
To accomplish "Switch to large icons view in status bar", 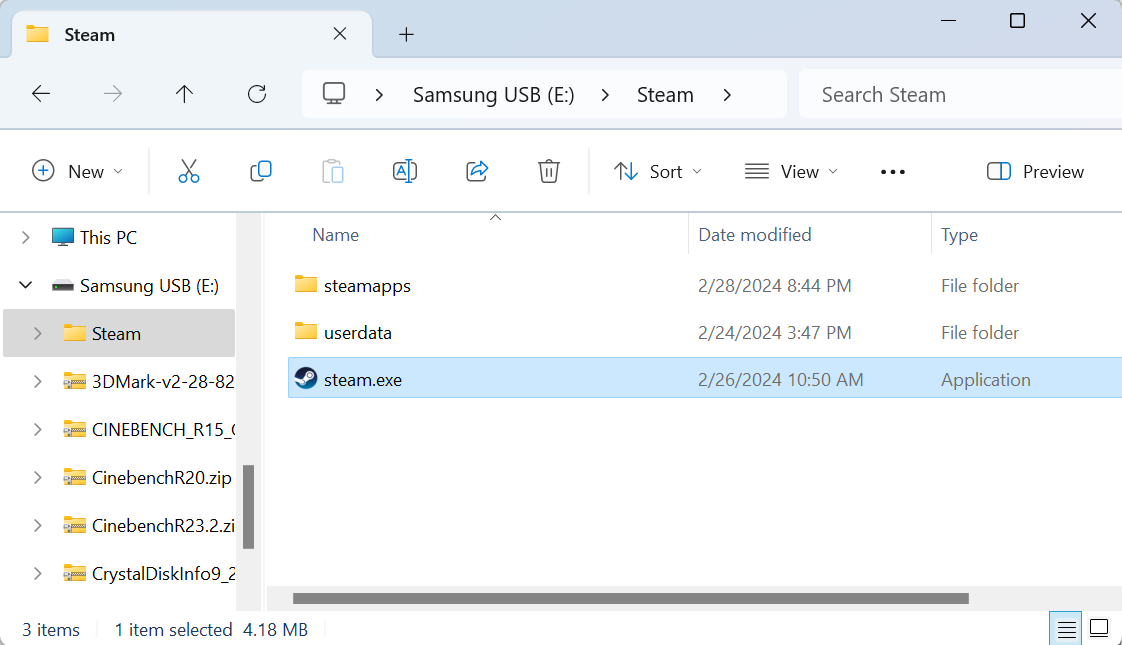I will 1099,629.
